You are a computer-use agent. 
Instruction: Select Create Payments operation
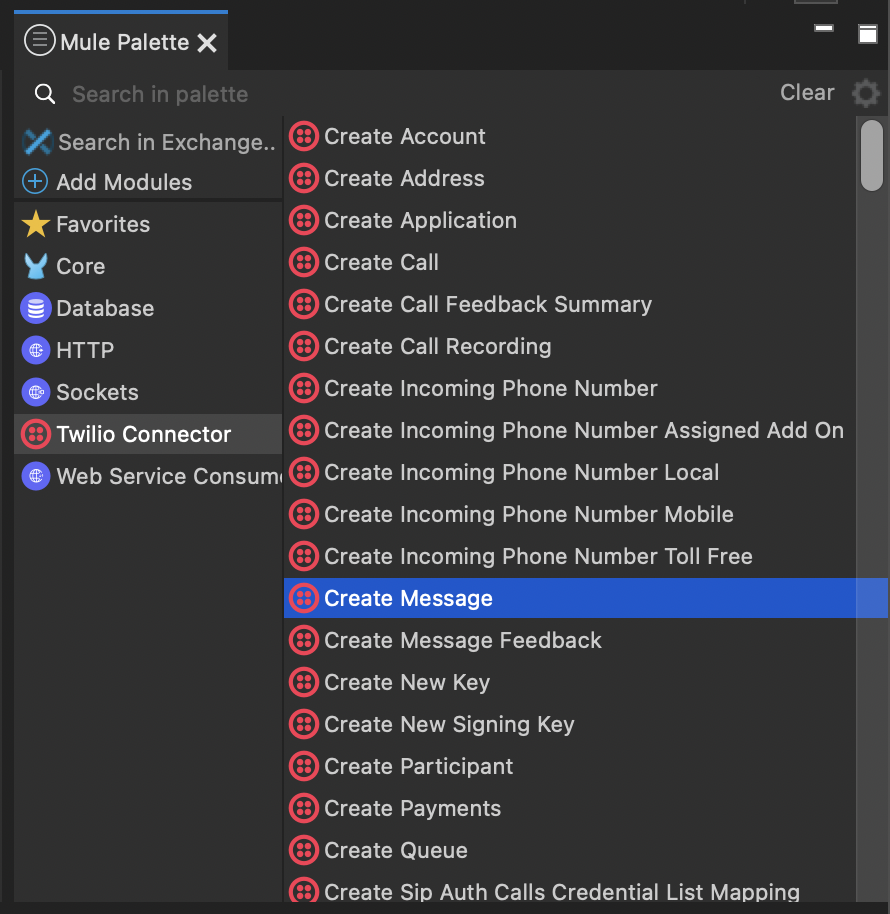point(413,808)
